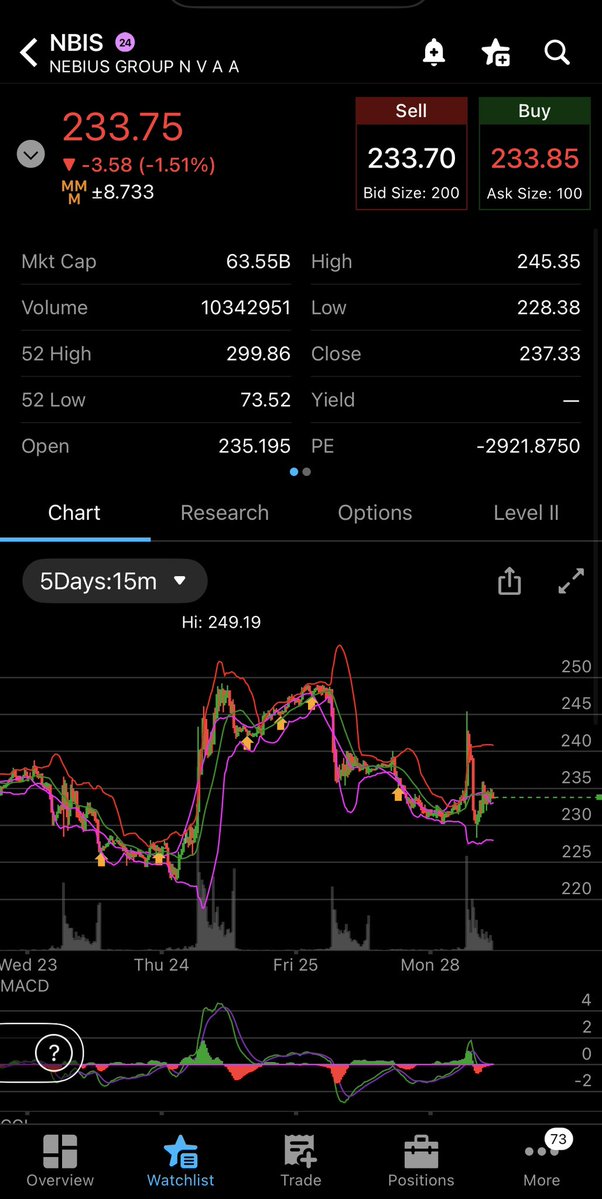Screen dimensions: 602x1199
Task: Switch to the Research tab
Action: [224, 512]
